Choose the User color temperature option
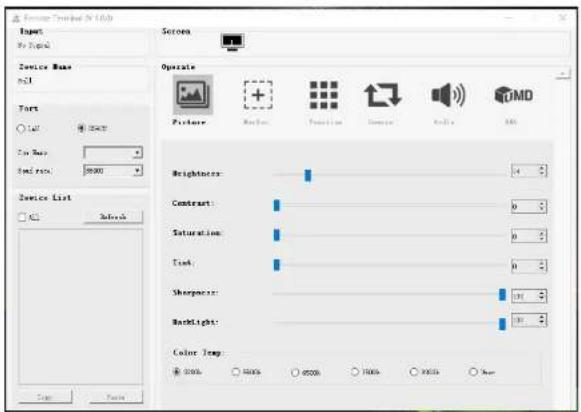The width and height of the screenshot is (581, 412). 473,371
